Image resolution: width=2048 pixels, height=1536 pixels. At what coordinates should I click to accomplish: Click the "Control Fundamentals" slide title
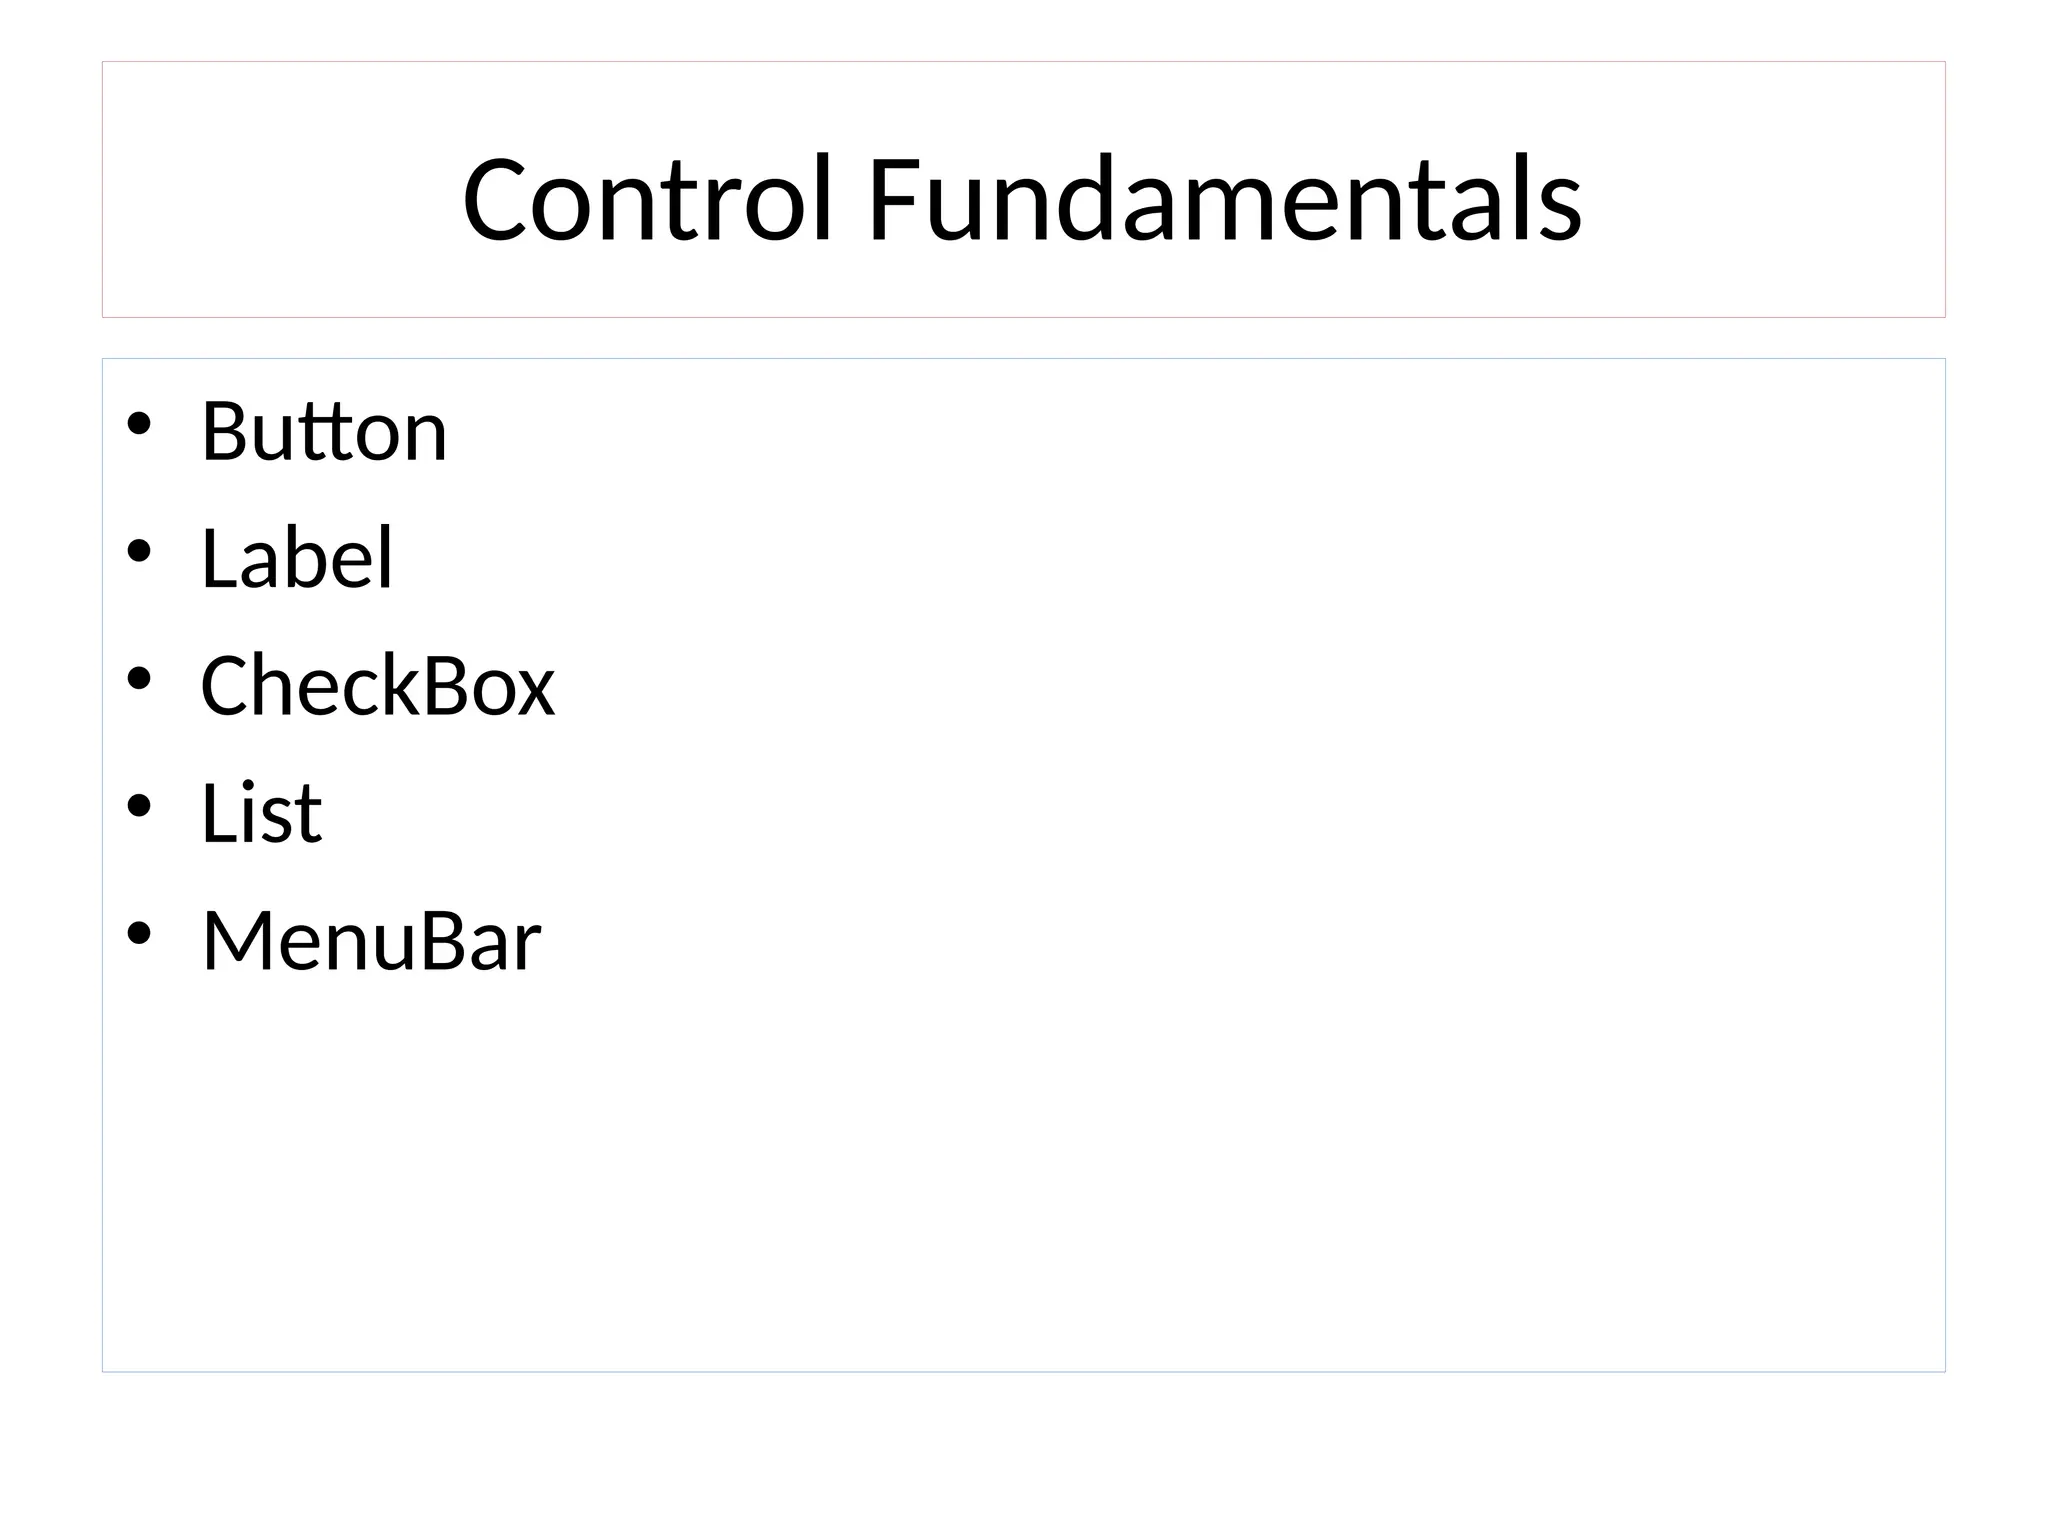click(x=1022, y=199)
